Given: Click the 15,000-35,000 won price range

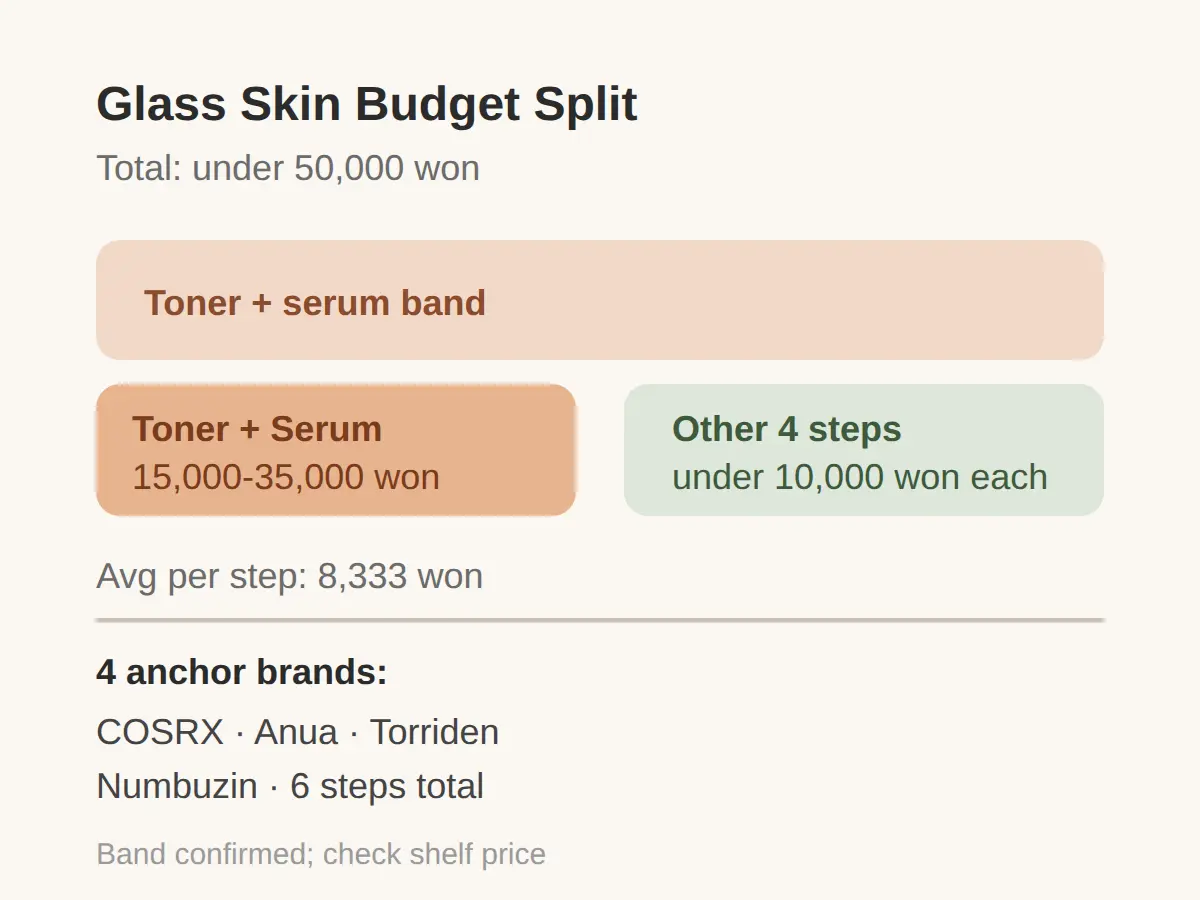Looking at the screenshot, I should (x=286, y=477).
